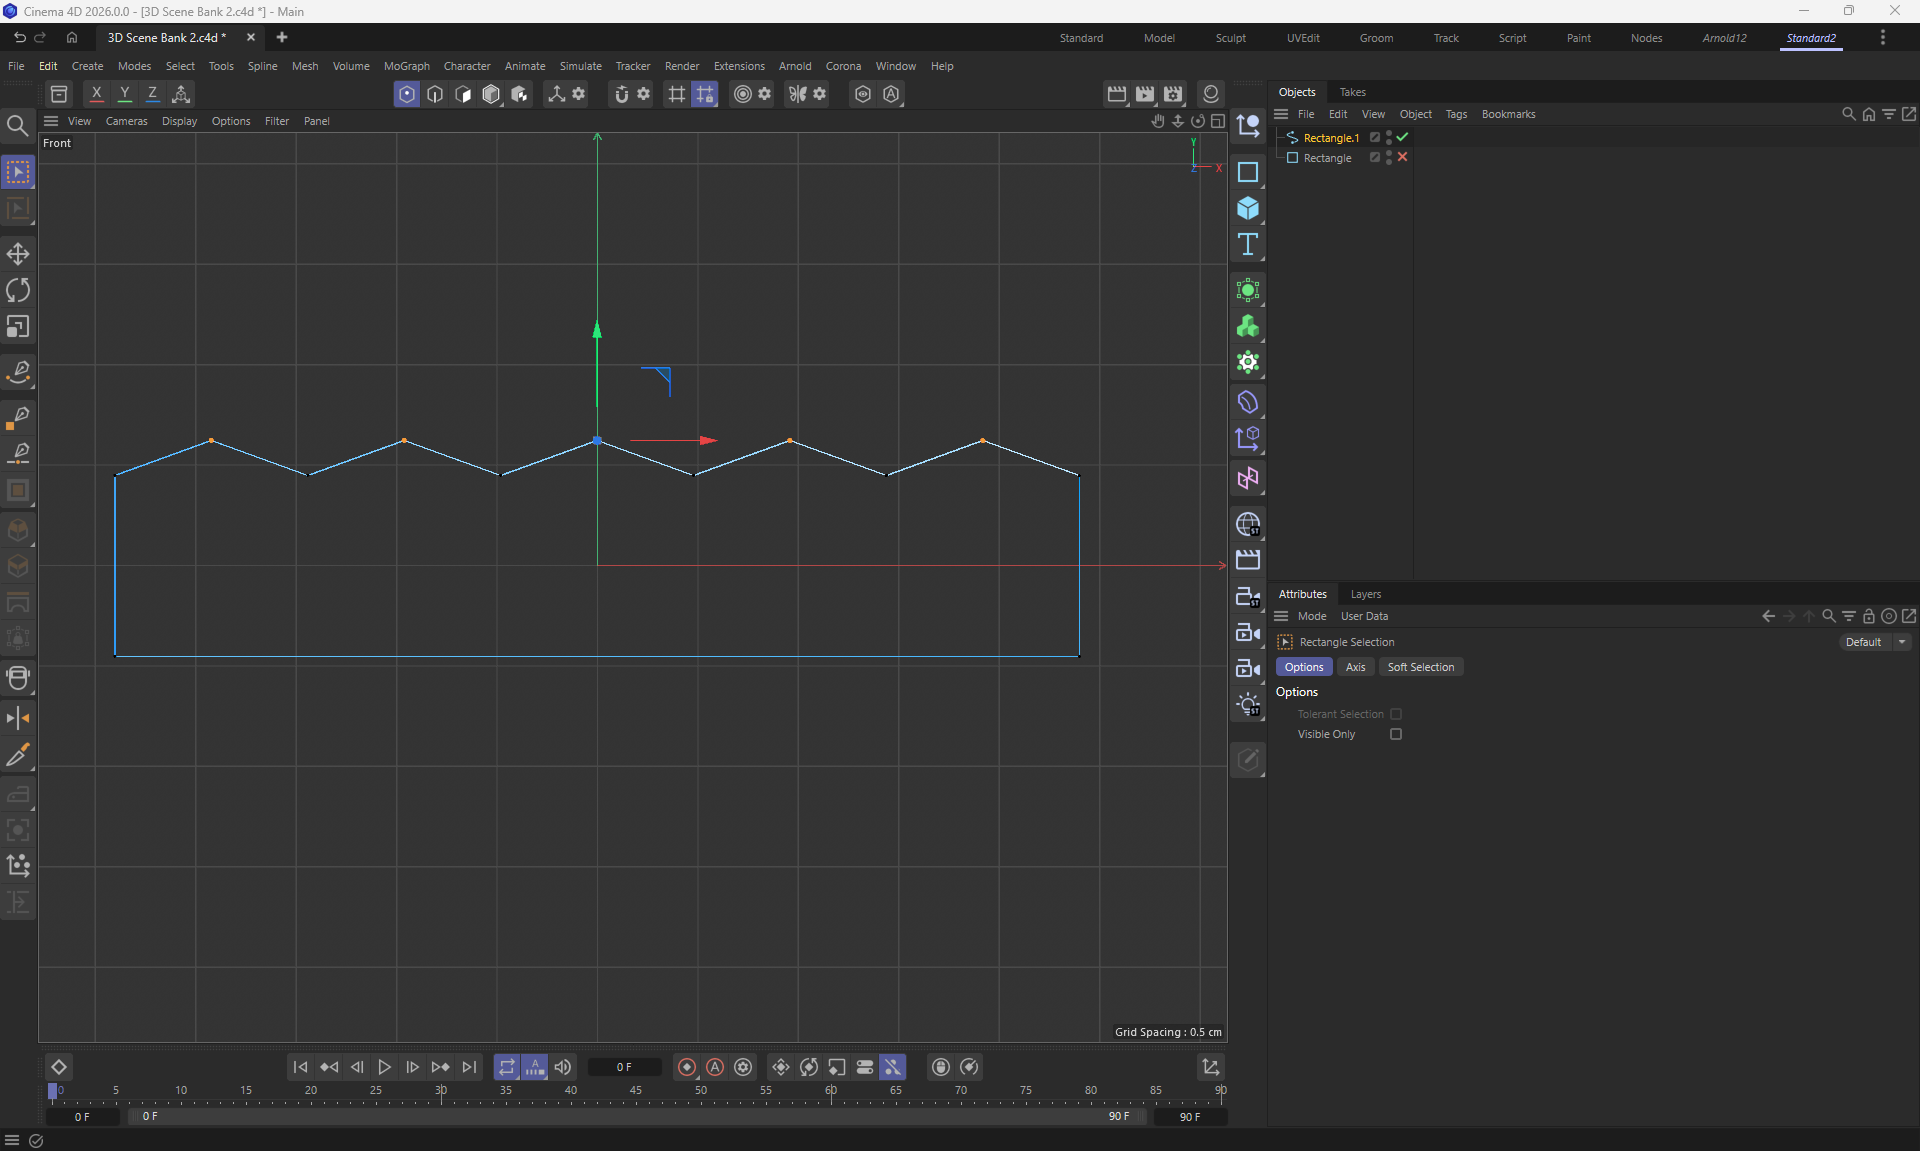
Task: Open the Mode menu in Attributes
Action: pyautogui.click(x=1312, y=616)
